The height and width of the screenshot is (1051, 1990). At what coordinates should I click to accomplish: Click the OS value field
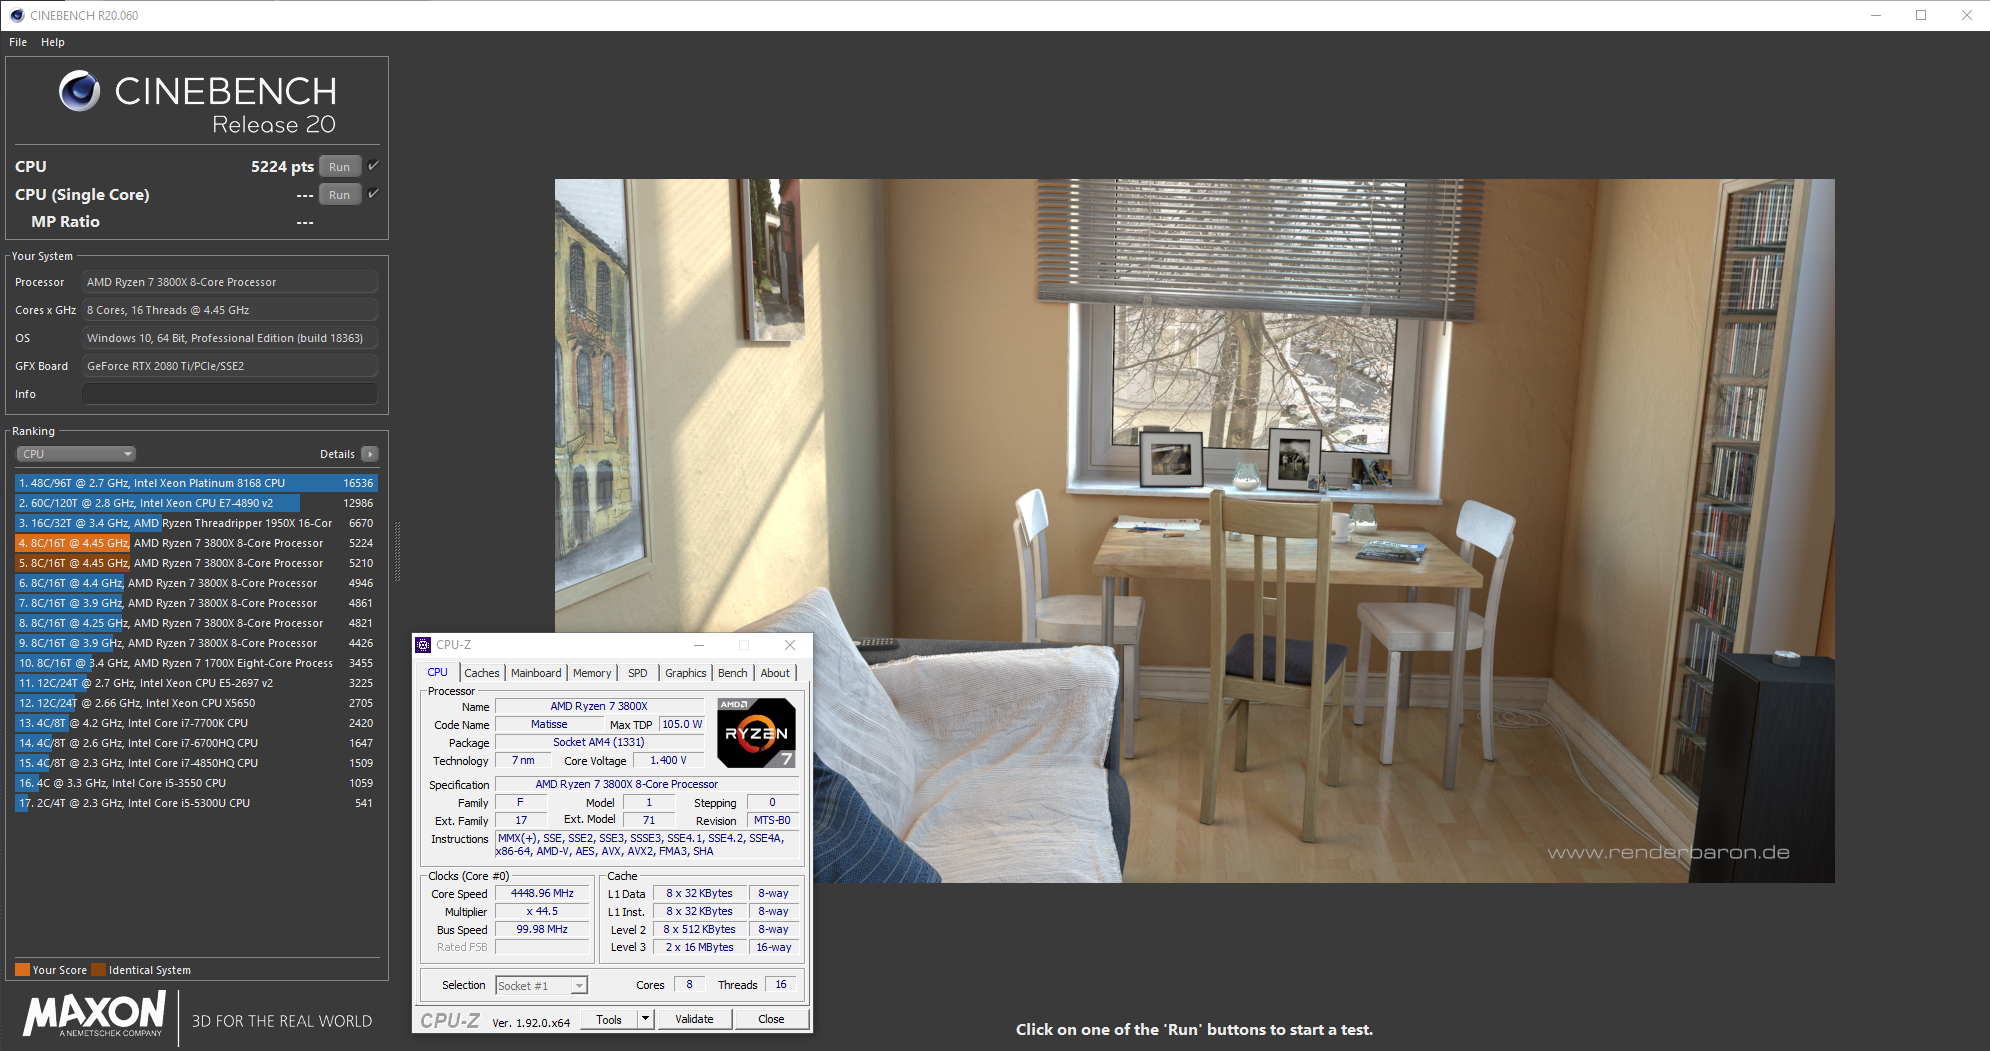click(x=230, y=338)
